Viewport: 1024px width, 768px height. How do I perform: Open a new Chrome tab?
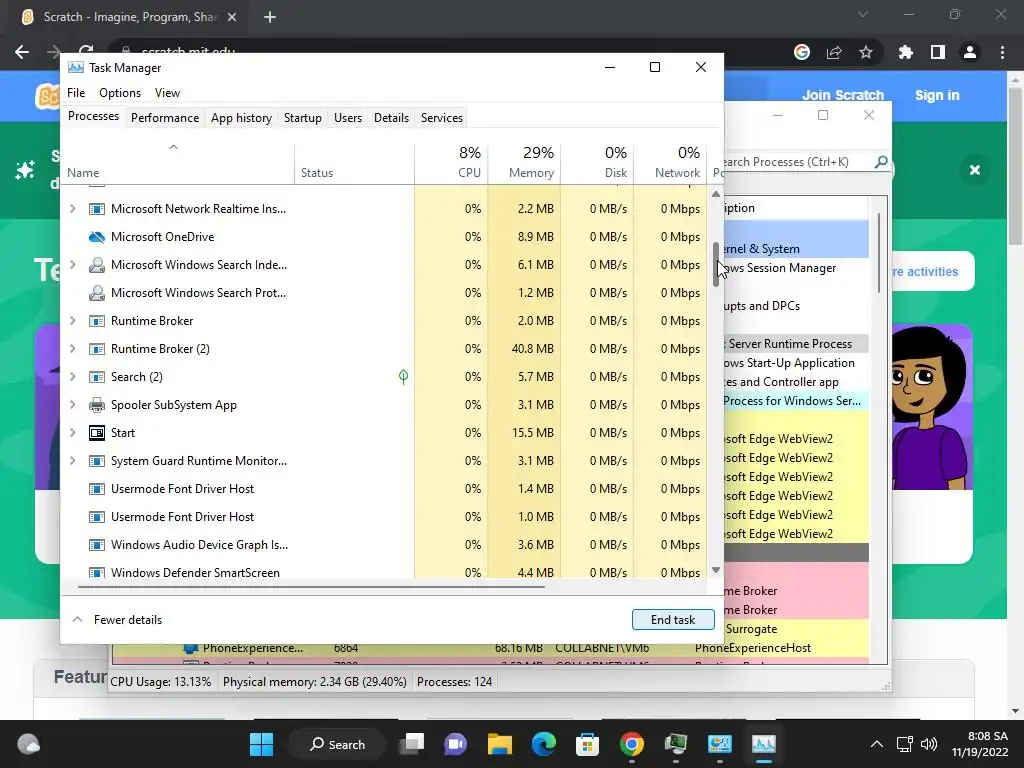[x=270, y=17]
